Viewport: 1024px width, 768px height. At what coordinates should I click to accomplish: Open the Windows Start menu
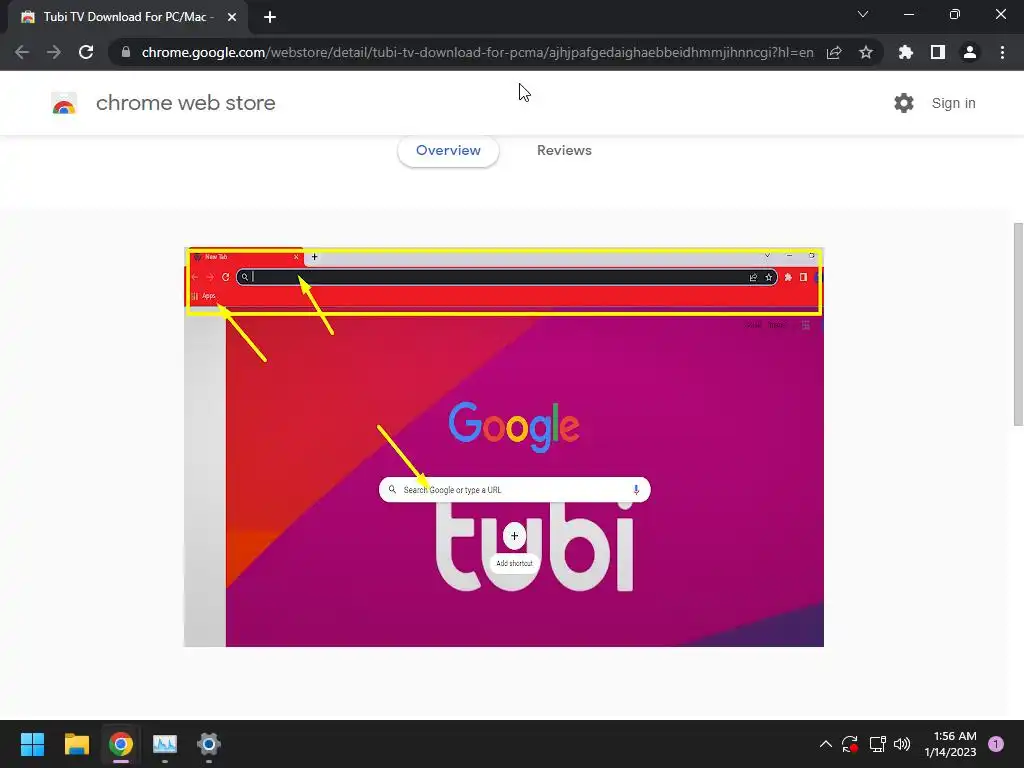pyautogui.click(x=32, y=744)
